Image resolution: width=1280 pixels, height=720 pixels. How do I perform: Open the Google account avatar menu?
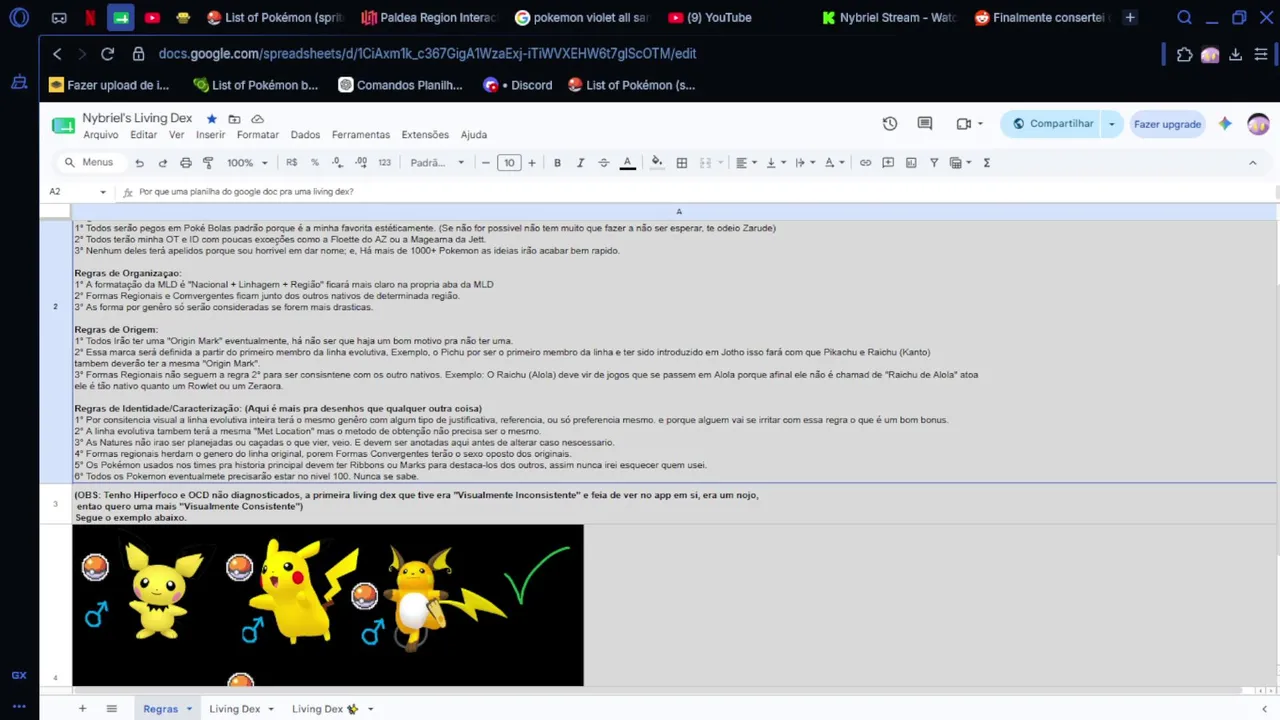coord(1258,124)
